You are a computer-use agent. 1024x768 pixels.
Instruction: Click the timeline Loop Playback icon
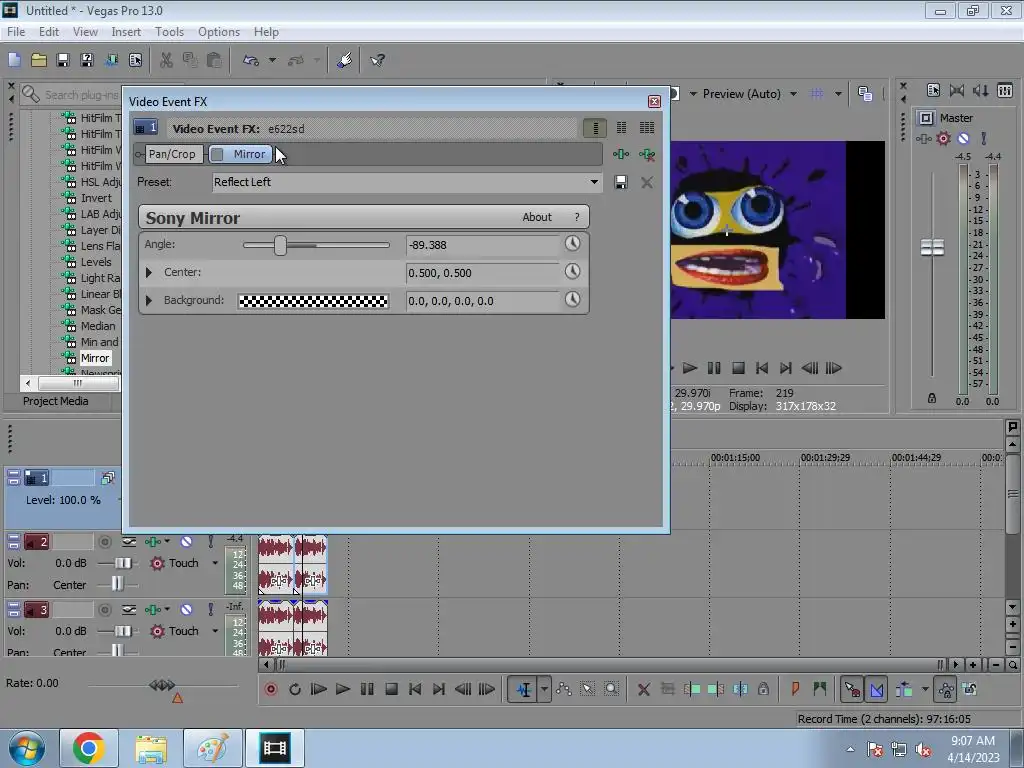[x=295, y=689]
